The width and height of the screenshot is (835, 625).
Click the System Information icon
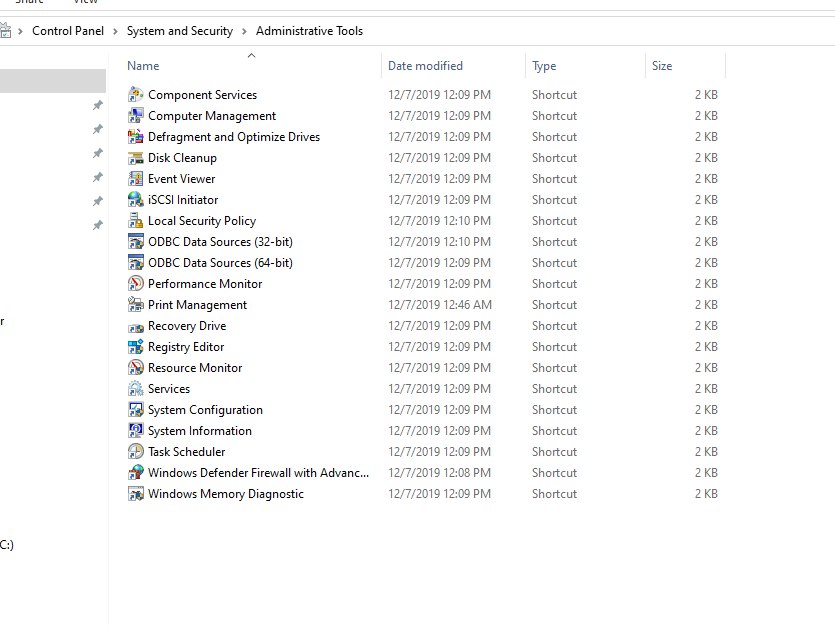point(136,431)
